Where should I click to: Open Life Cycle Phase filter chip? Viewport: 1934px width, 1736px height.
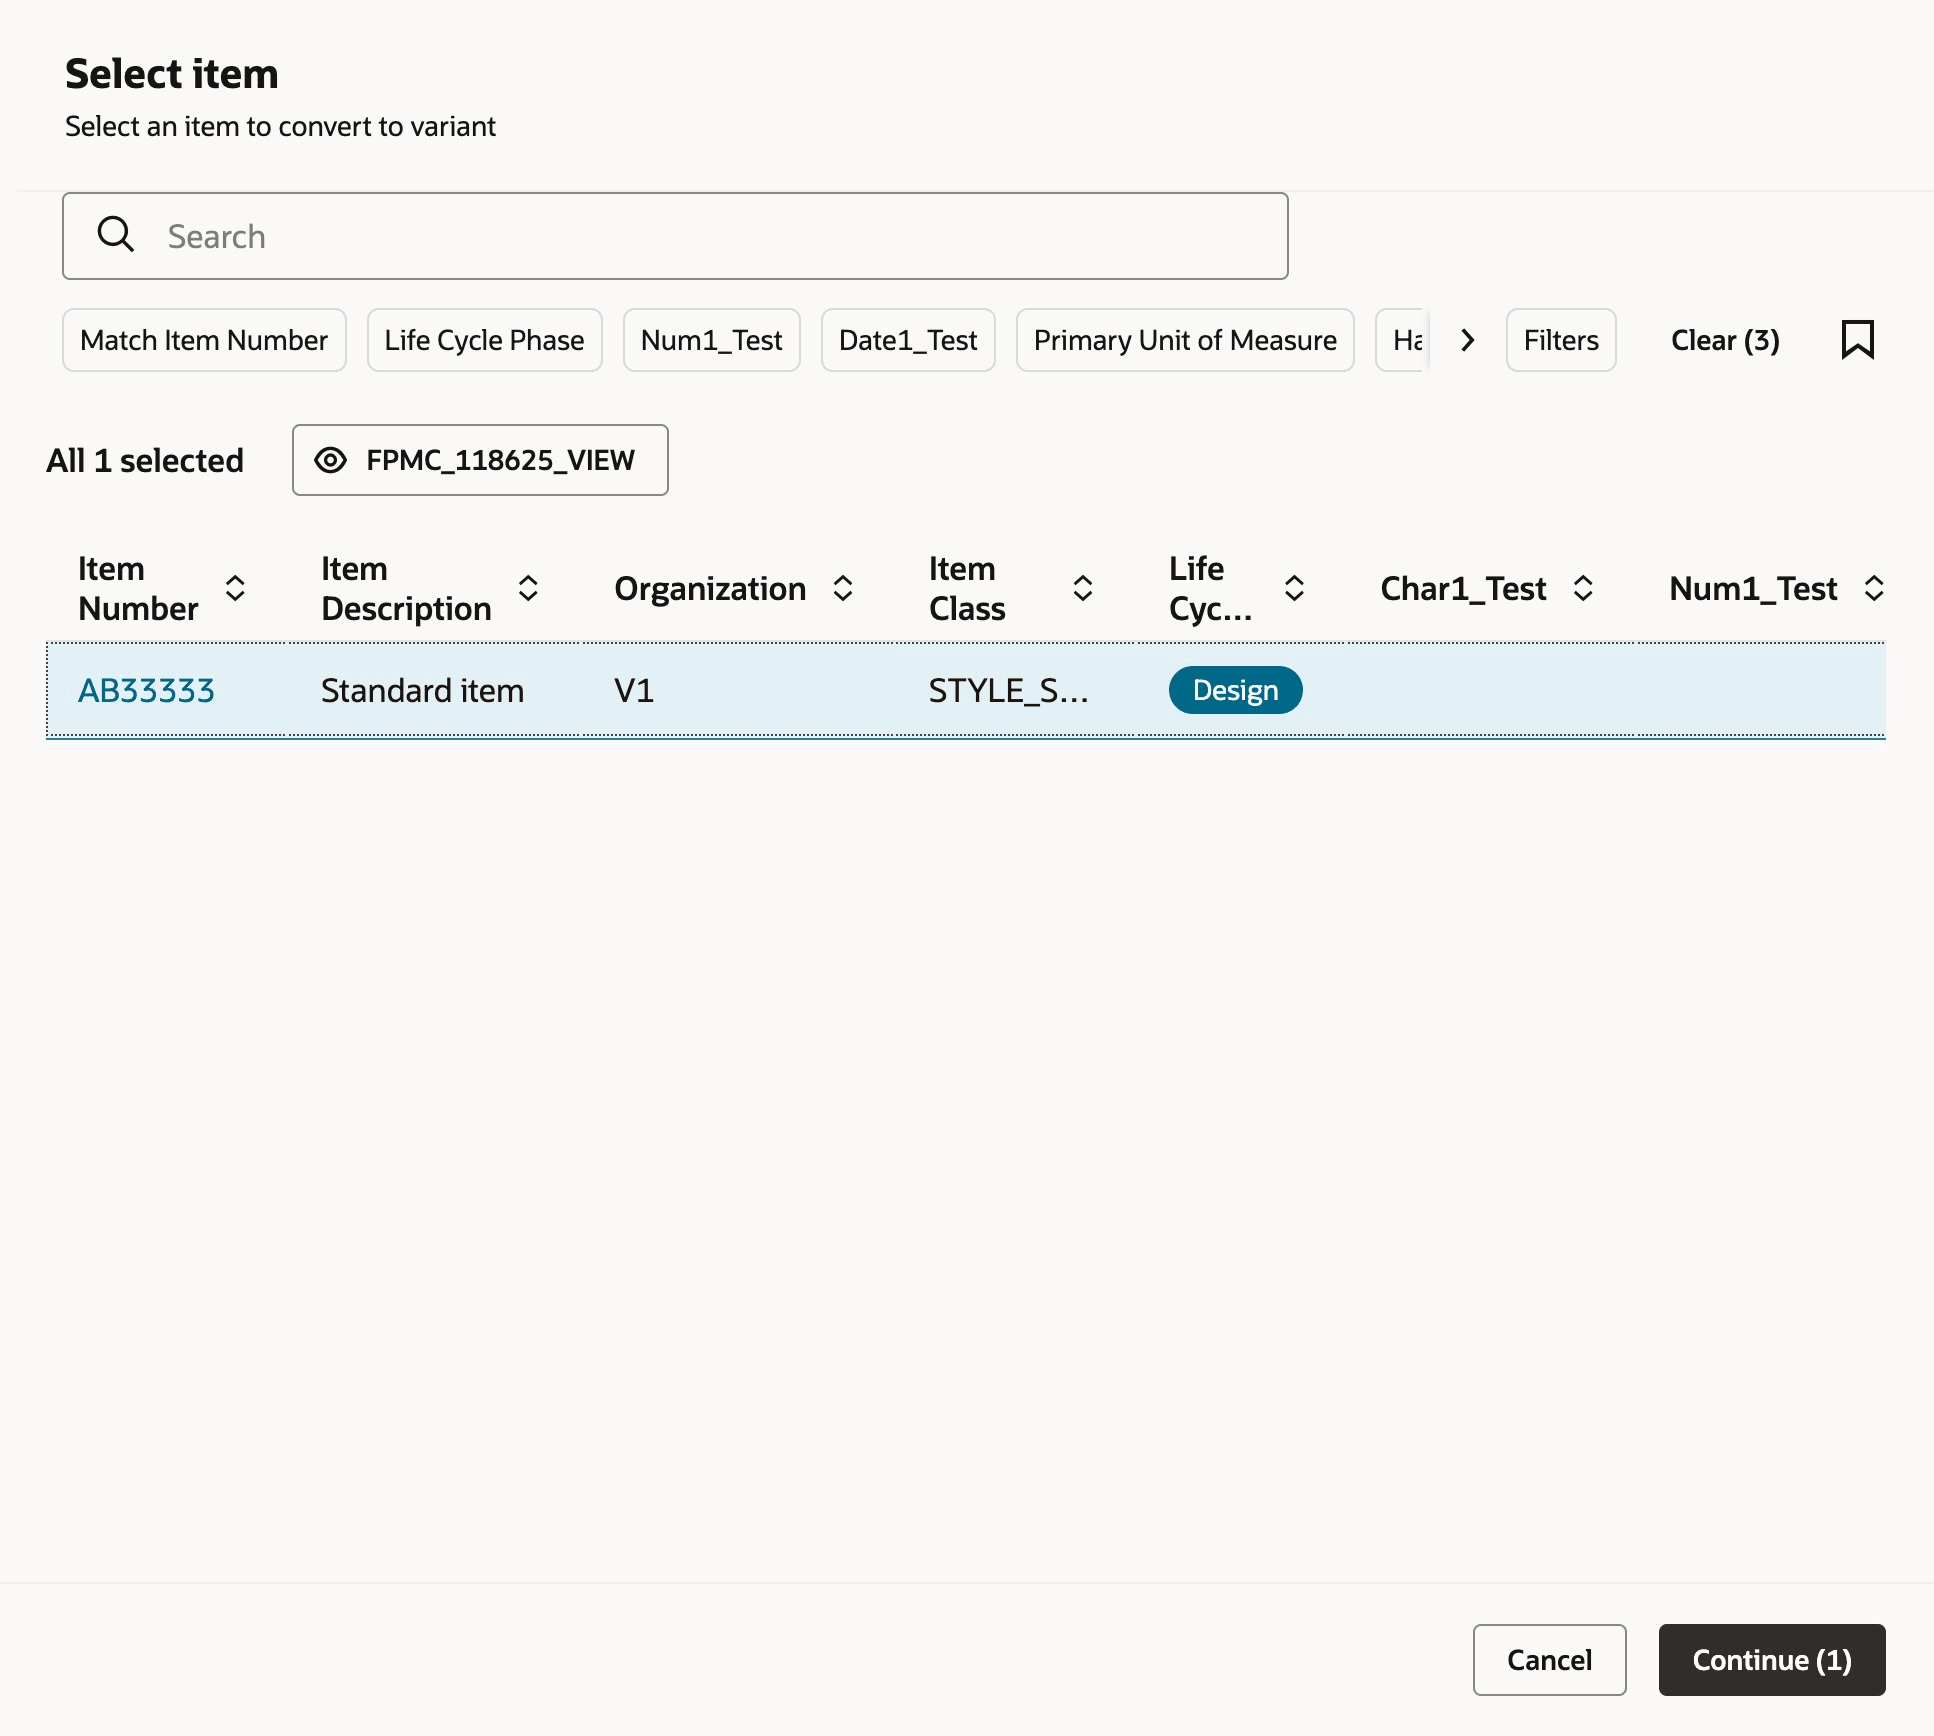484,340
